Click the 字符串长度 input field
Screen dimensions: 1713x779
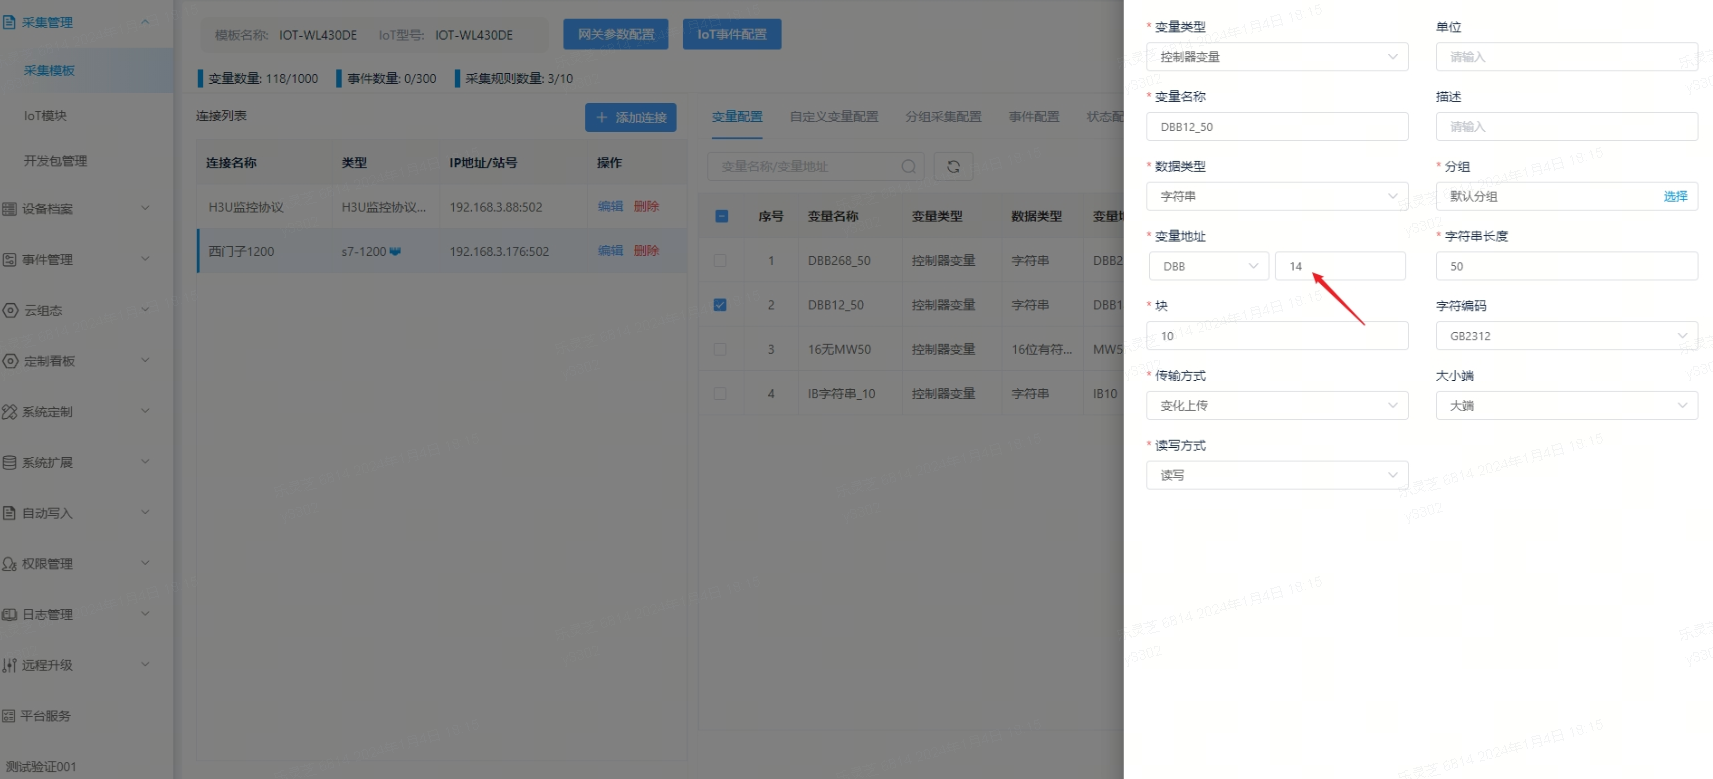click(x=1566, y=267)
